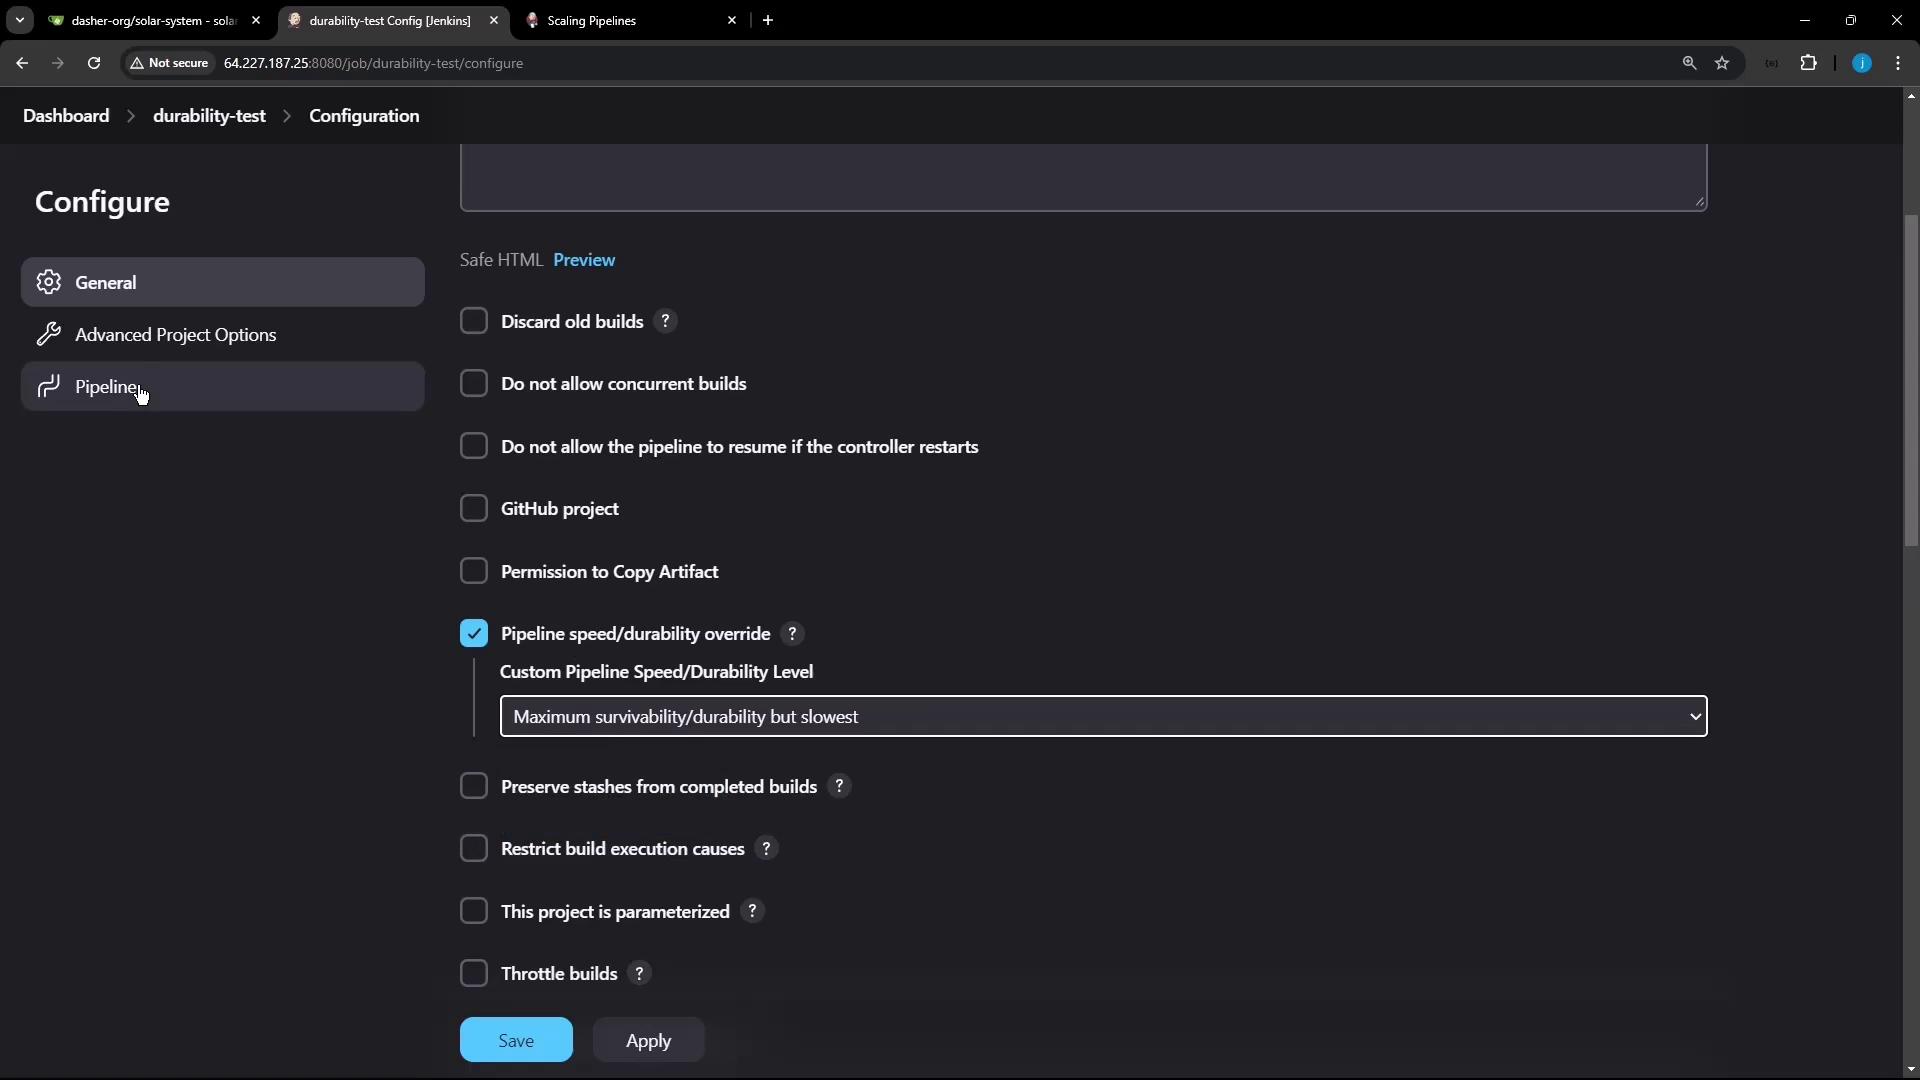This screenshot has height=1080, width=1920.
Task: Open help for Pipeline speed/durability override
Action: coord(792,634)
